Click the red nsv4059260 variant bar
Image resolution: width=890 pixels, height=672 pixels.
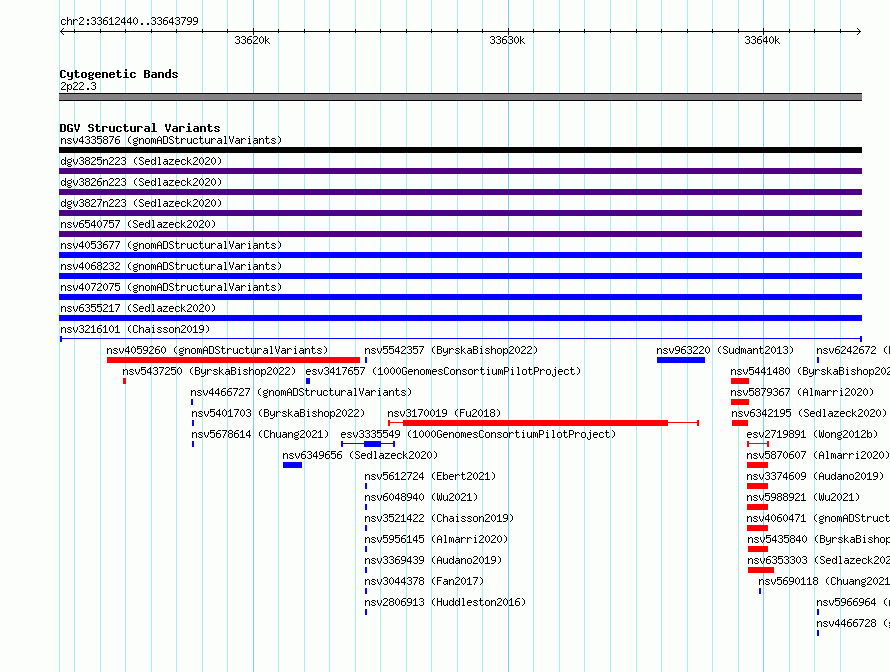click(233, 360)
